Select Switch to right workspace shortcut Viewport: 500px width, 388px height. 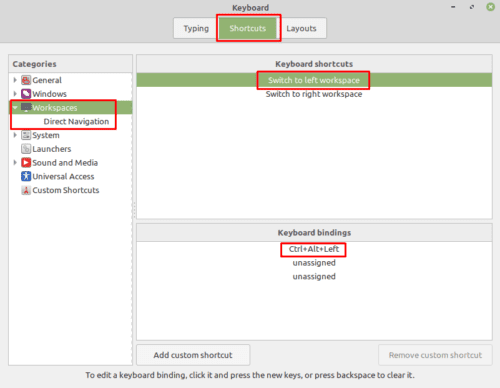click(314, 94)
